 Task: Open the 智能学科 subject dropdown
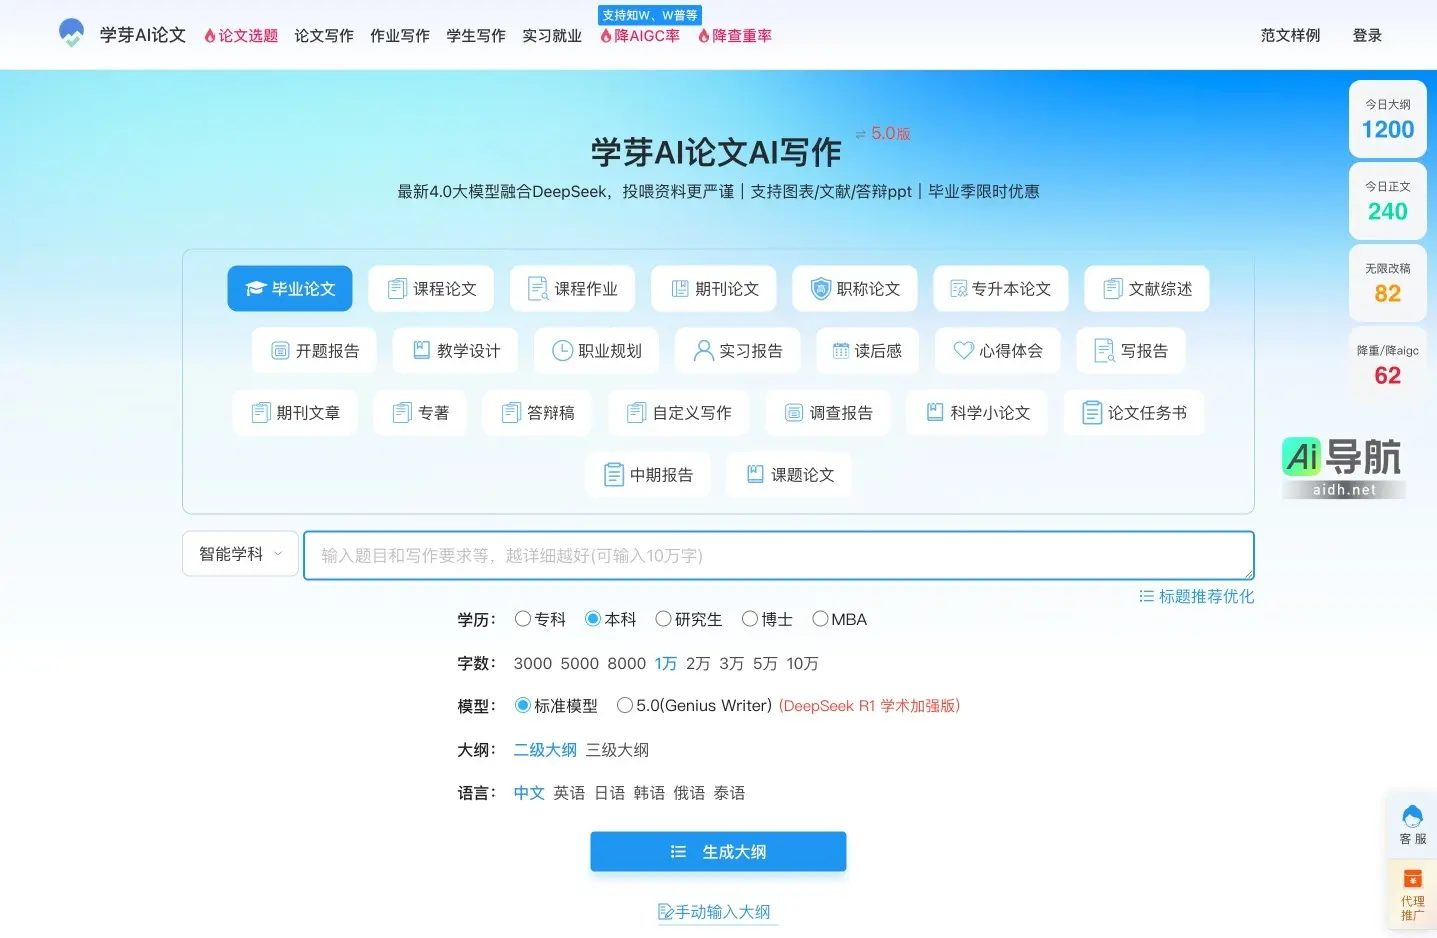239,553
